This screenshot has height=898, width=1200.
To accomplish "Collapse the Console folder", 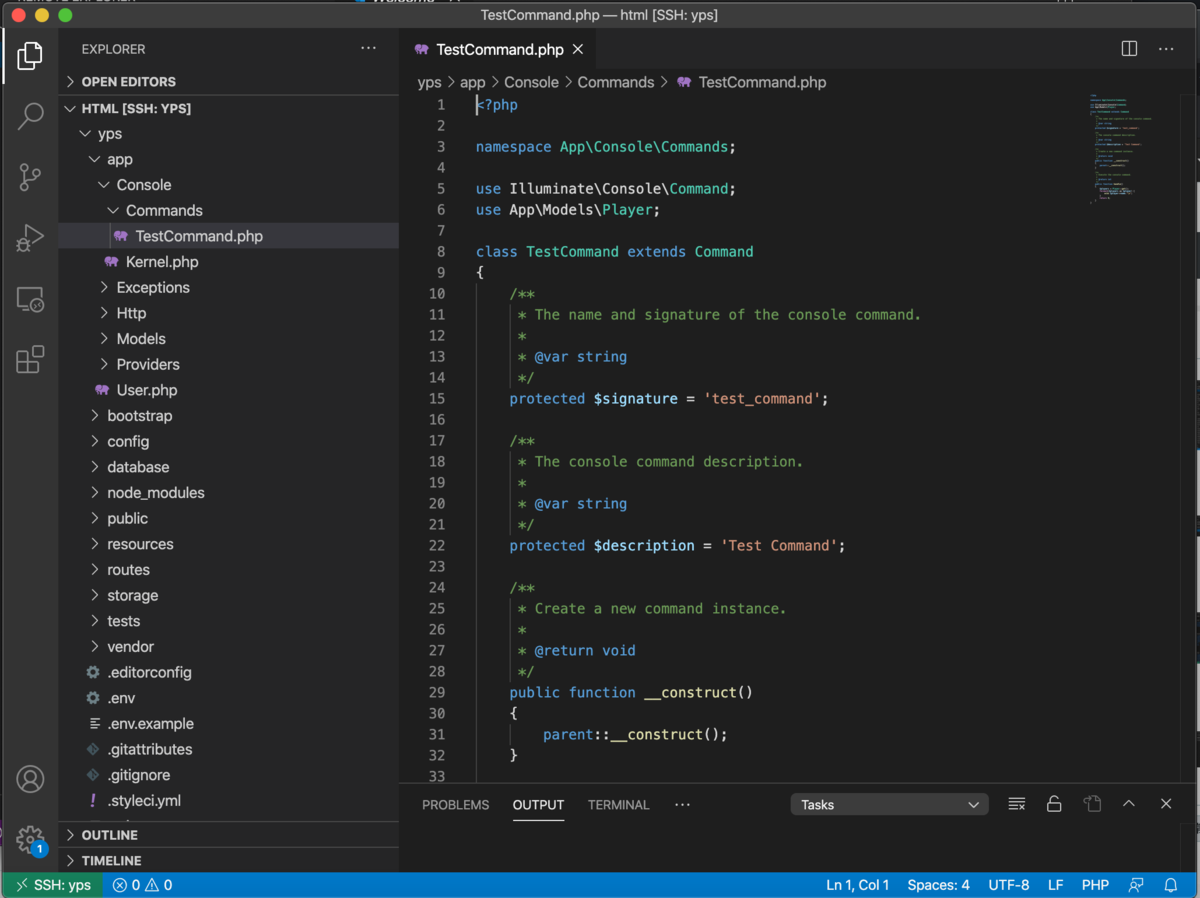I will pos(228,185).
